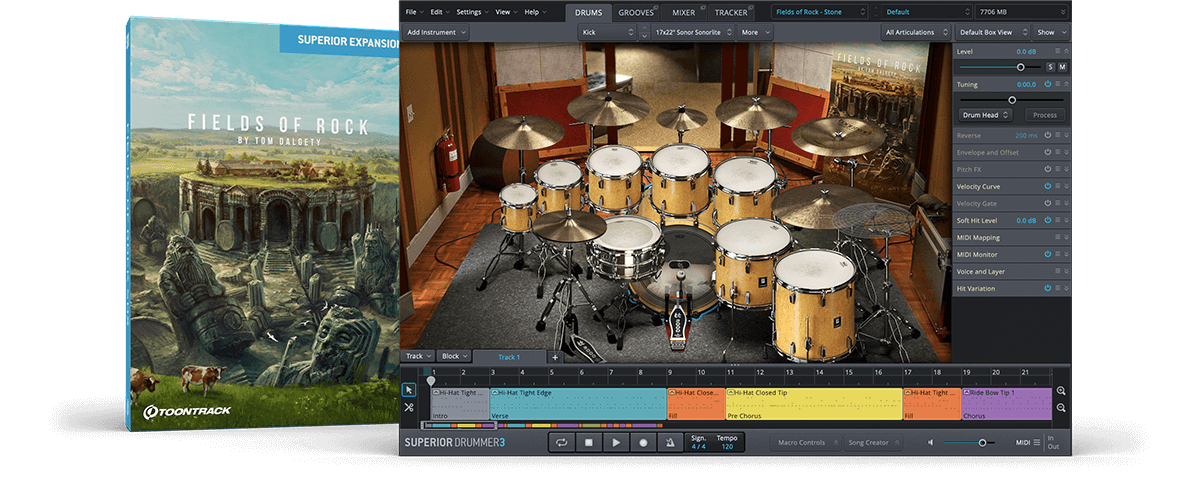1200x488 pixels.
Task: Switch to the Grooves tab
Action: click(x=635, y=12)
